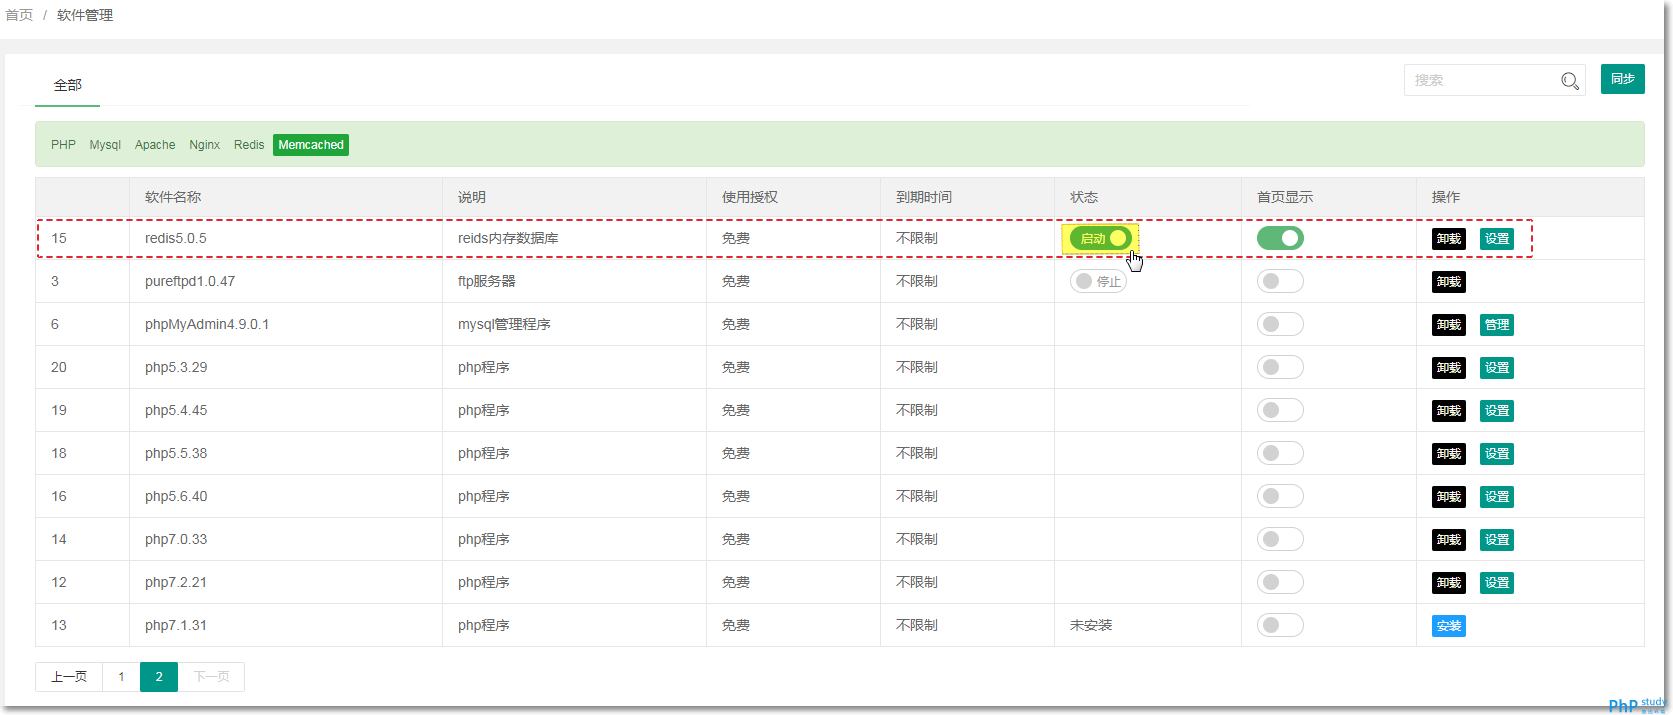Open 设置 settings for redis5.0.5
This screenshot has height=715, width=1673.
click(x=1496, y=239)
